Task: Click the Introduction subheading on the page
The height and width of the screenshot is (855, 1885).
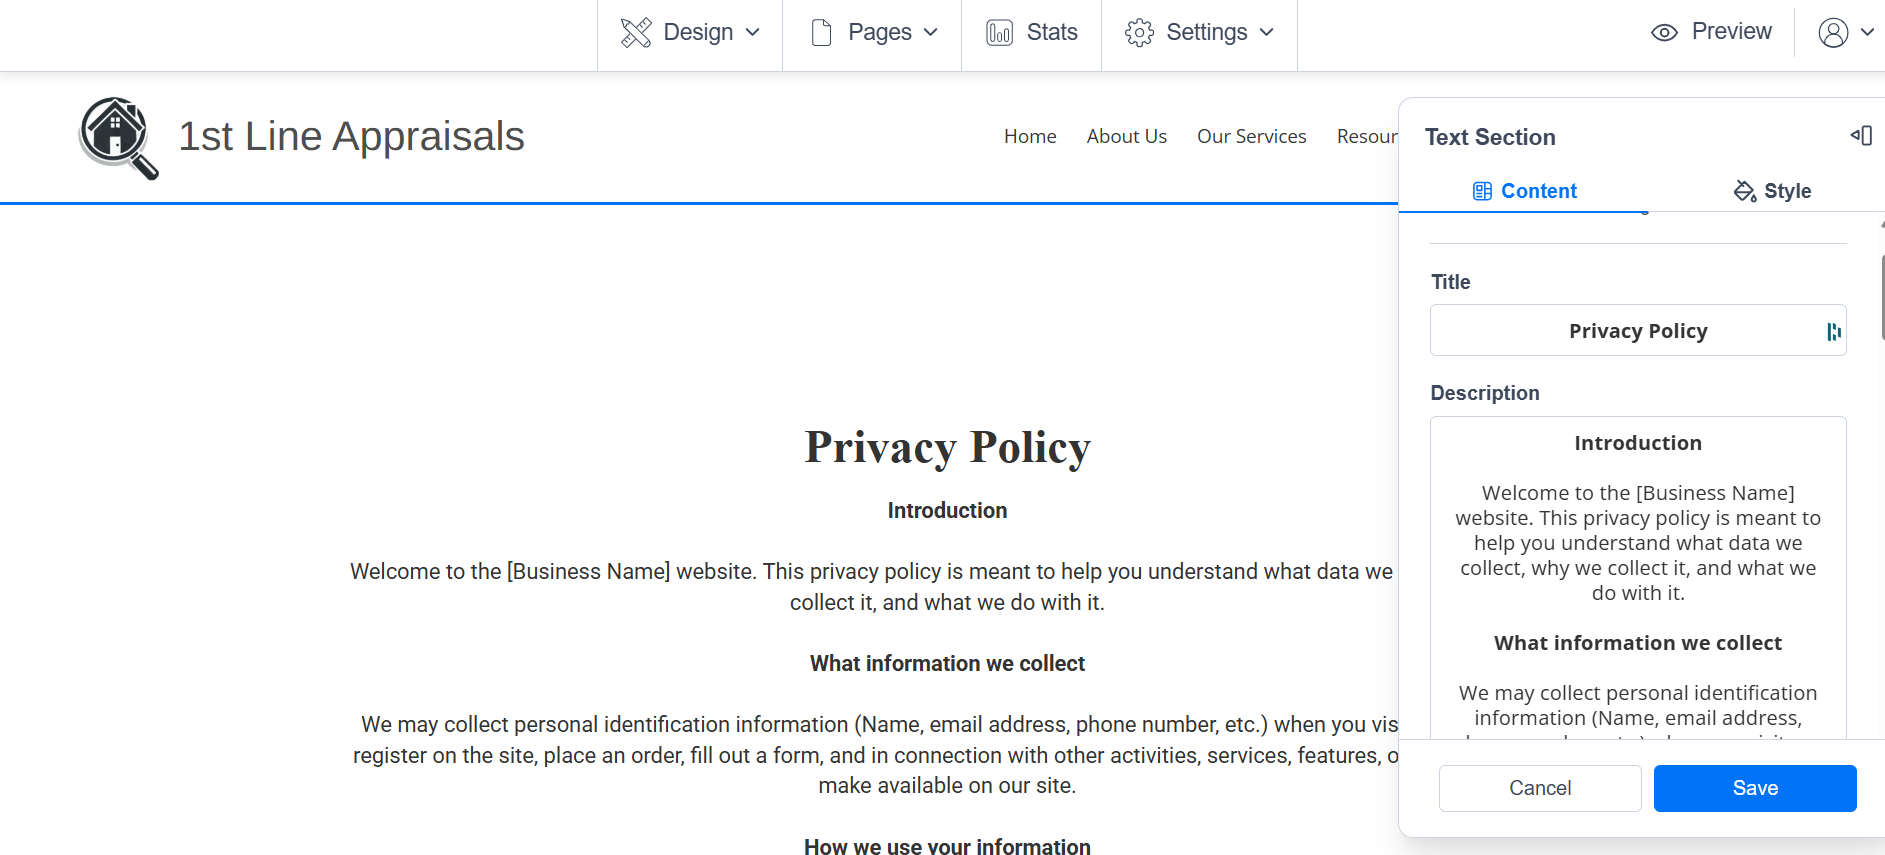Action: (x=947, y=511)
